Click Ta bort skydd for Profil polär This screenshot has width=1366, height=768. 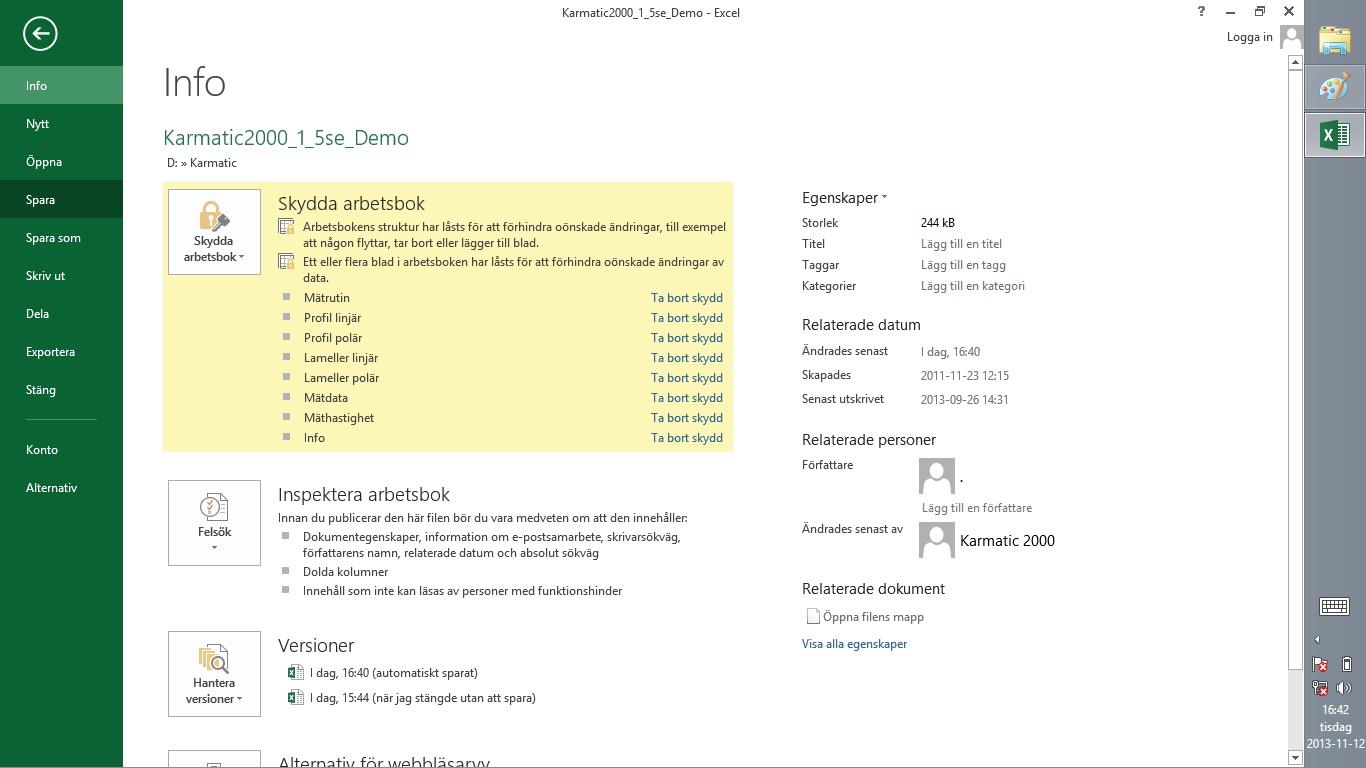point(687,338)
